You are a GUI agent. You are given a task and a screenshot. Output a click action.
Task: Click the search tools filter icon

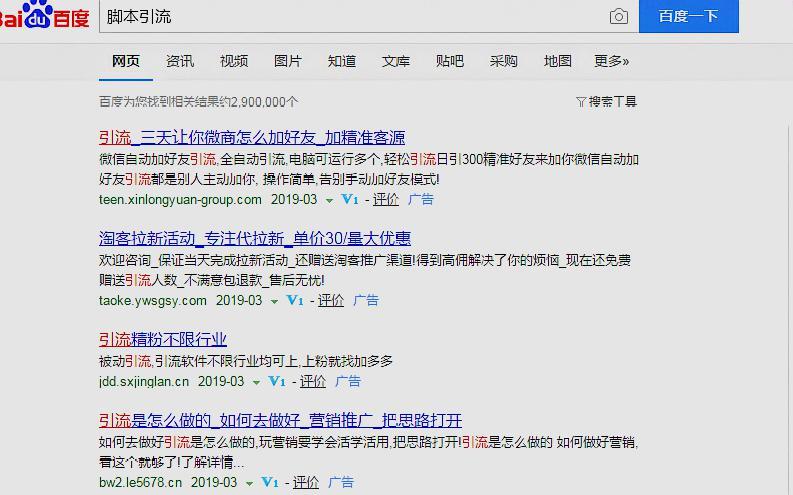tap(581, 102)
